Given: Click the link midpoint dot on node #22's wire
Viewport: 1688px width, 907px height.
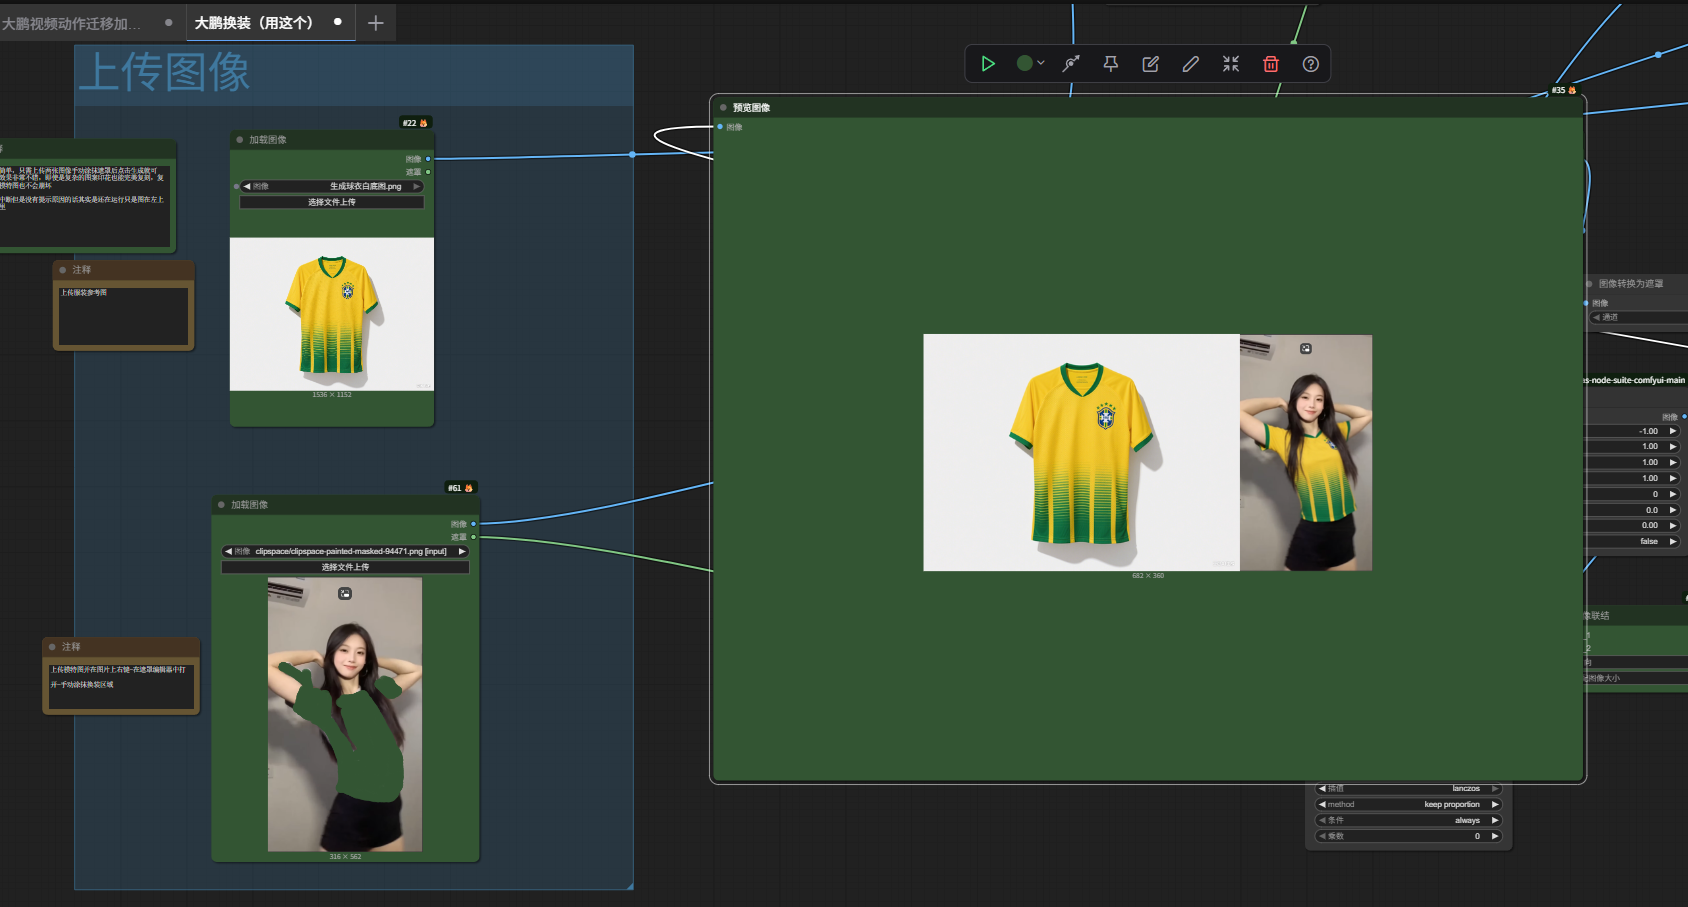Looking at the screenshot, I should point(632,154).
